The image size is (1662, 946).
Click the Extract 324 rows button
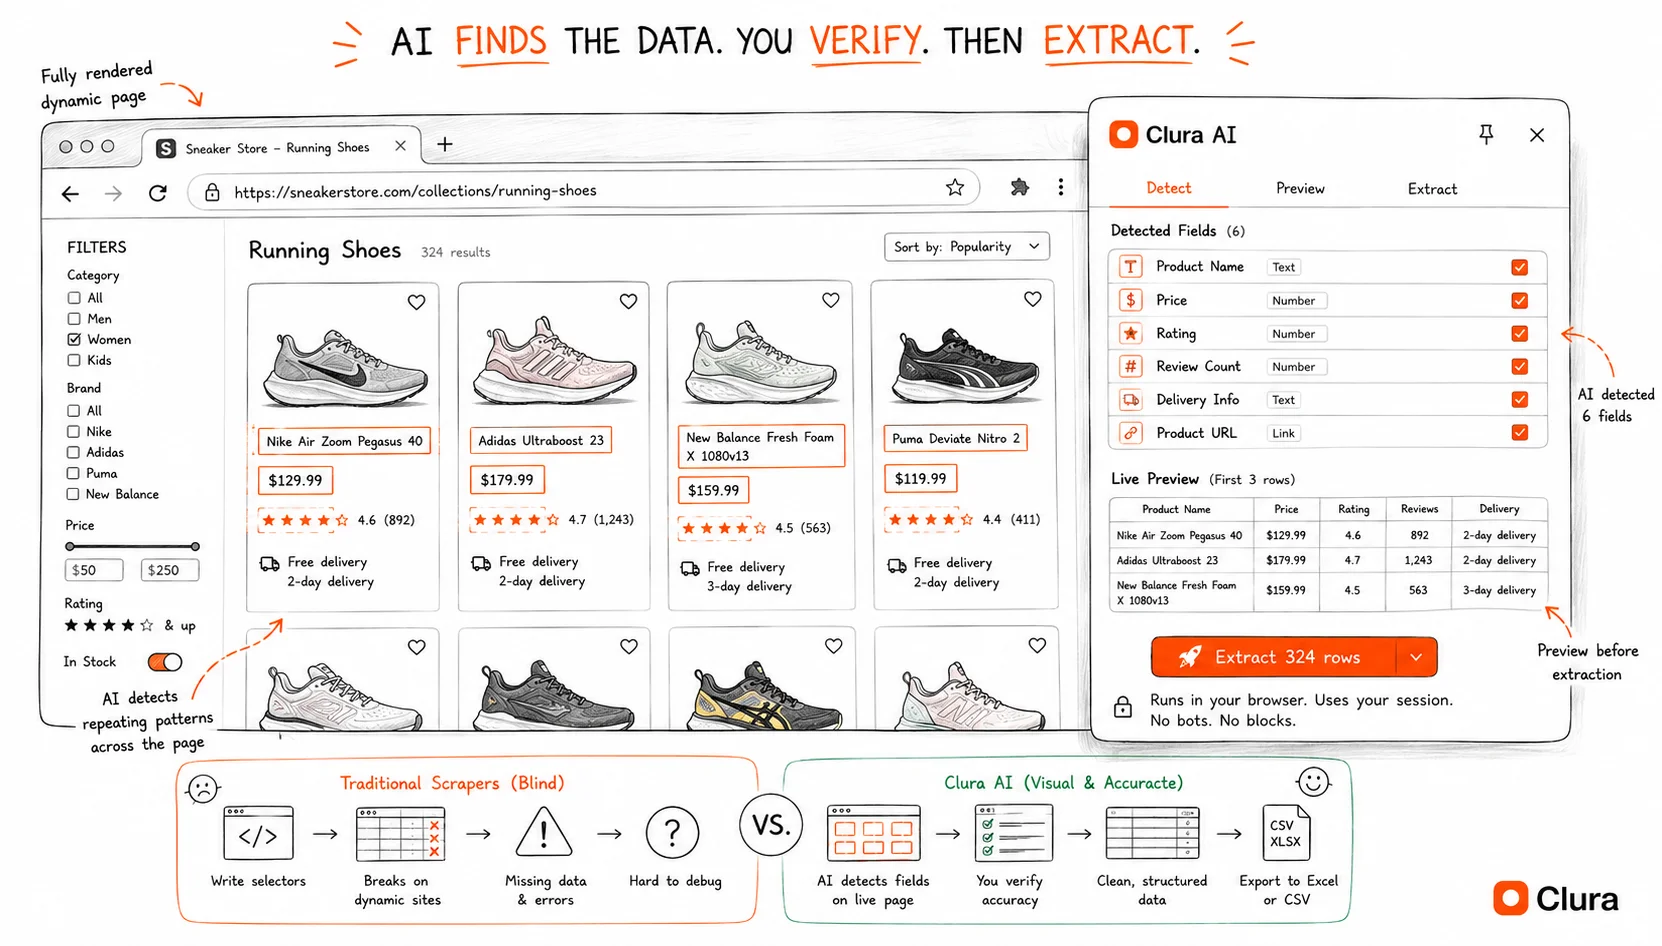1274,657
